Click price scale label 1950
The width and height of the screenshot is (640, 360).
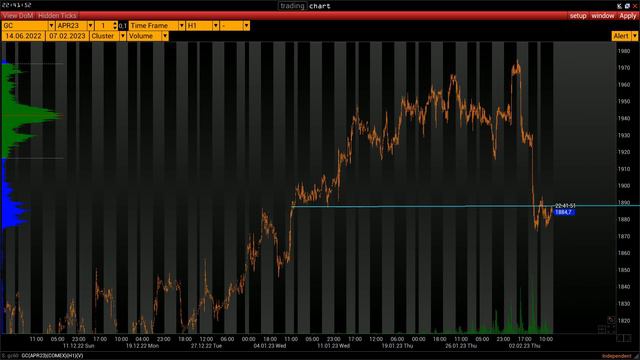tap(624, 101)
